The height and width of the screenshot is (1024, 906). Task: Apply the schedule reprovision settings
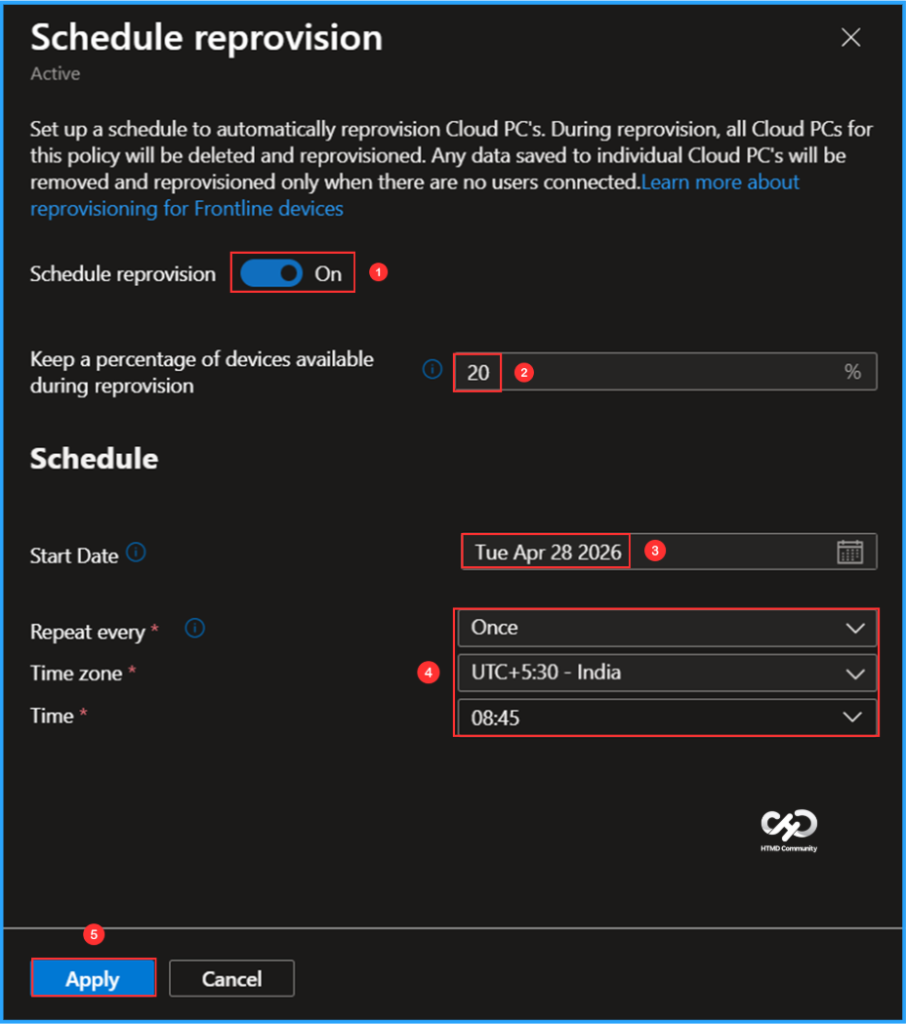point(93,978)
